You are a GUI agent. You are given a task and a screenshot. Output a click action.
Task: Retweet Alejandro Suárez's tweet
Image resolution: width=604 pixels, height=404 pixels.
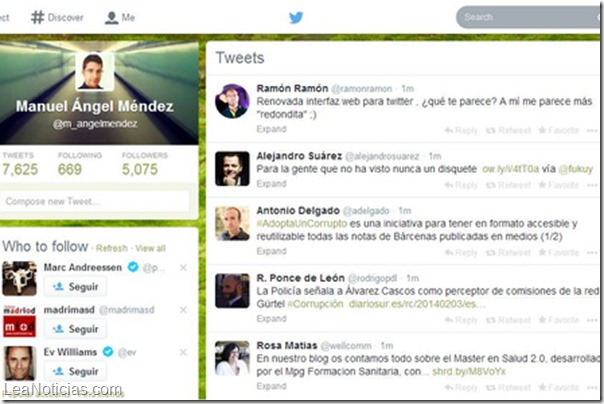pyautogui.click(x=508, y=185)
